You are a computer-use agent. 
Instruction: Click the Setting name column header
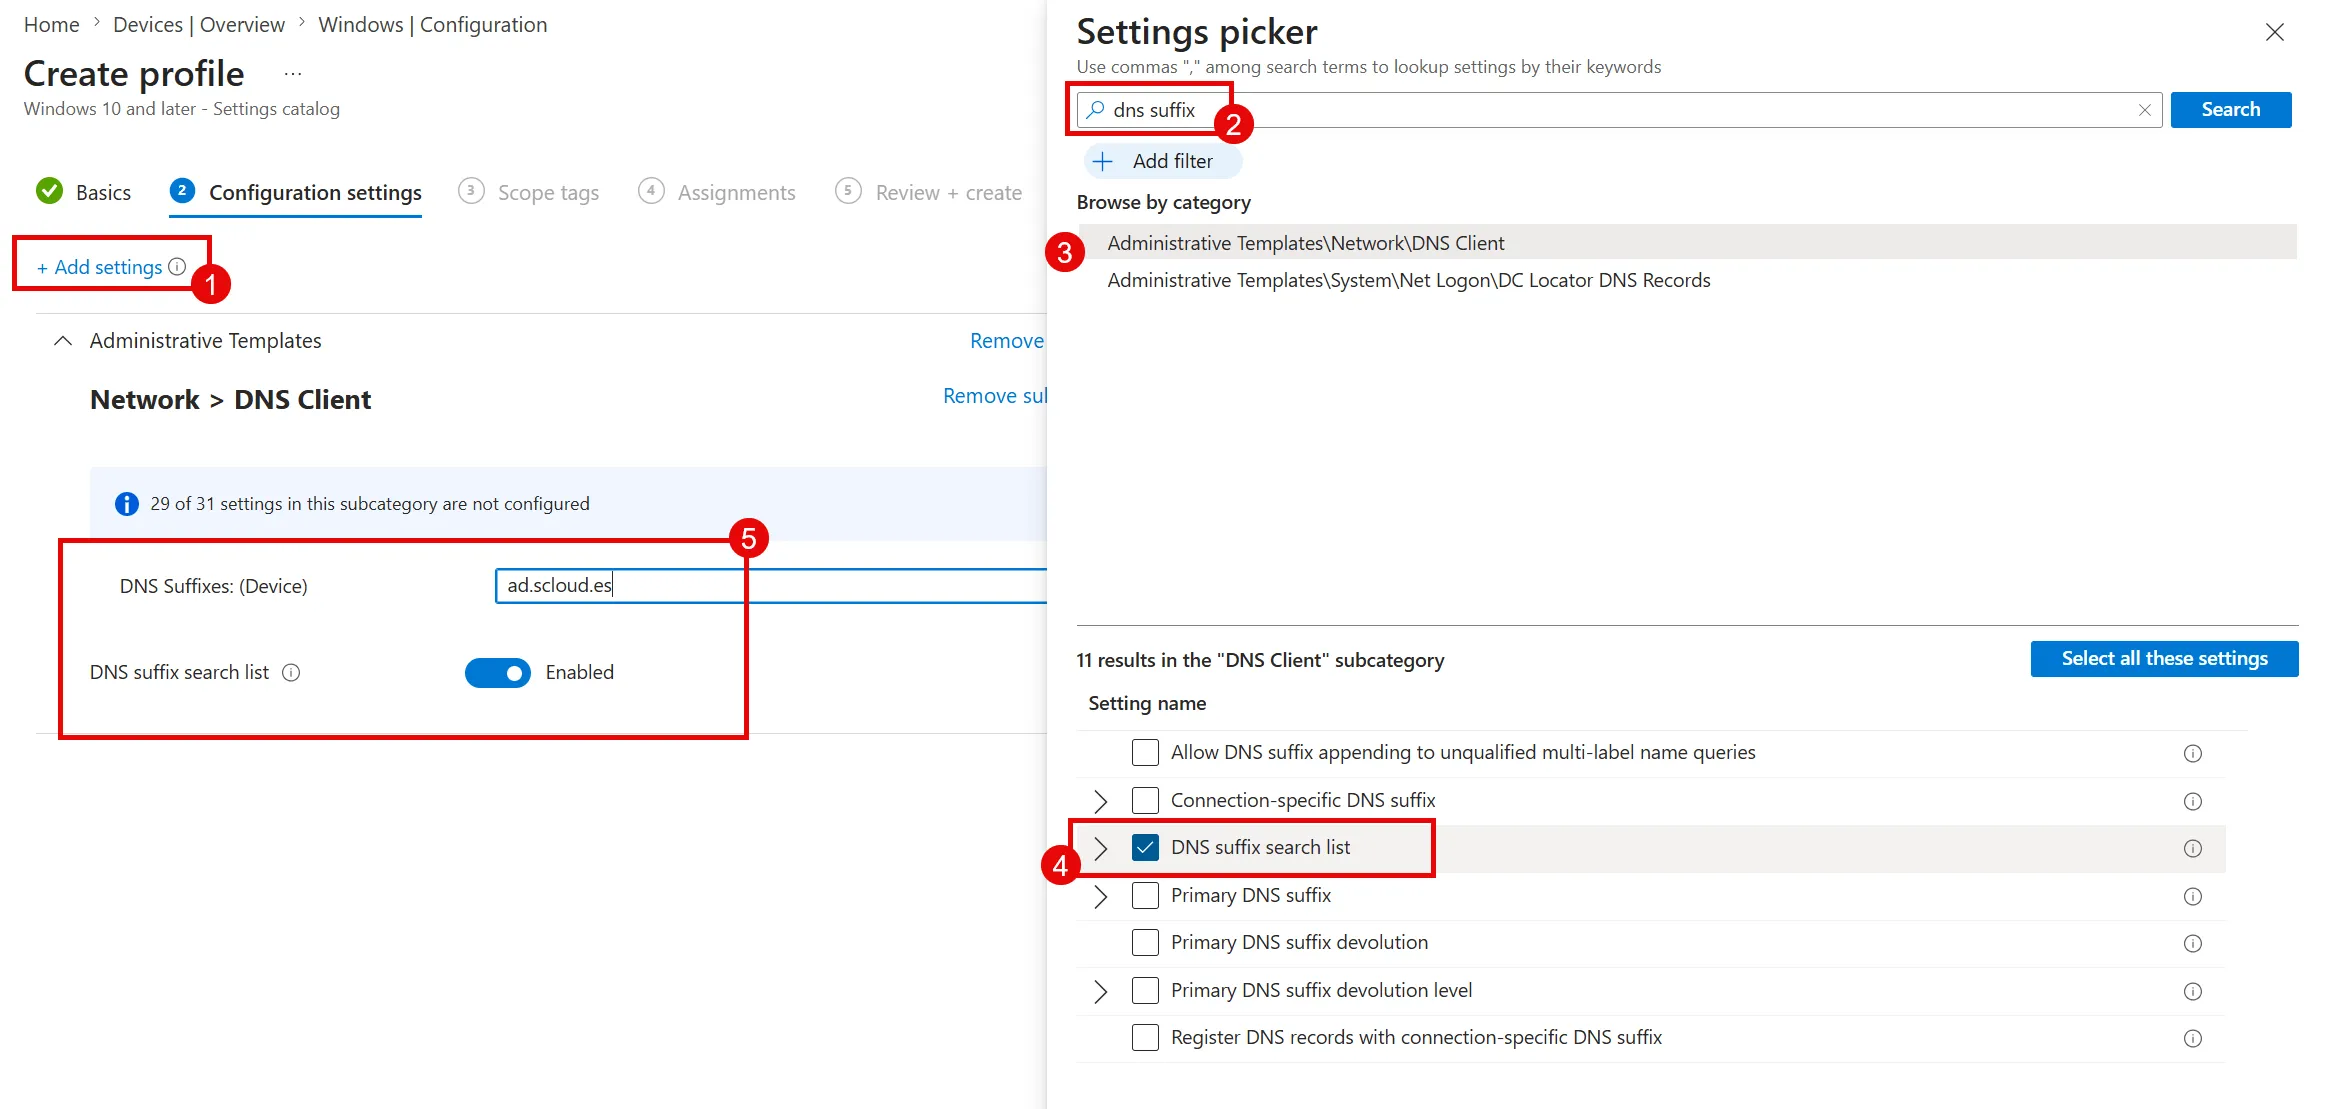coord(1147,704)
